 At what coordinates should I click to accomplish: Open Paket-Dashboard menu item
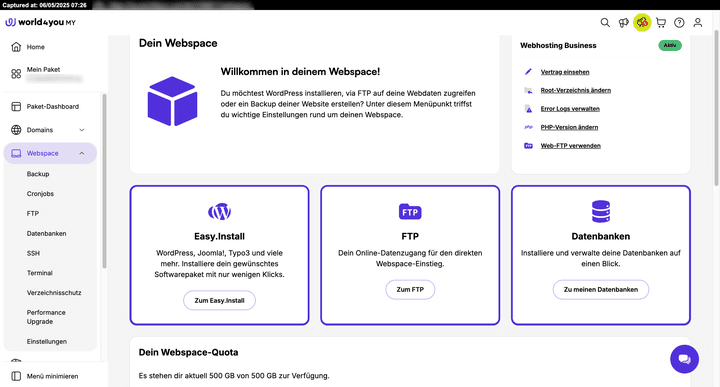(x=53, y=107)
